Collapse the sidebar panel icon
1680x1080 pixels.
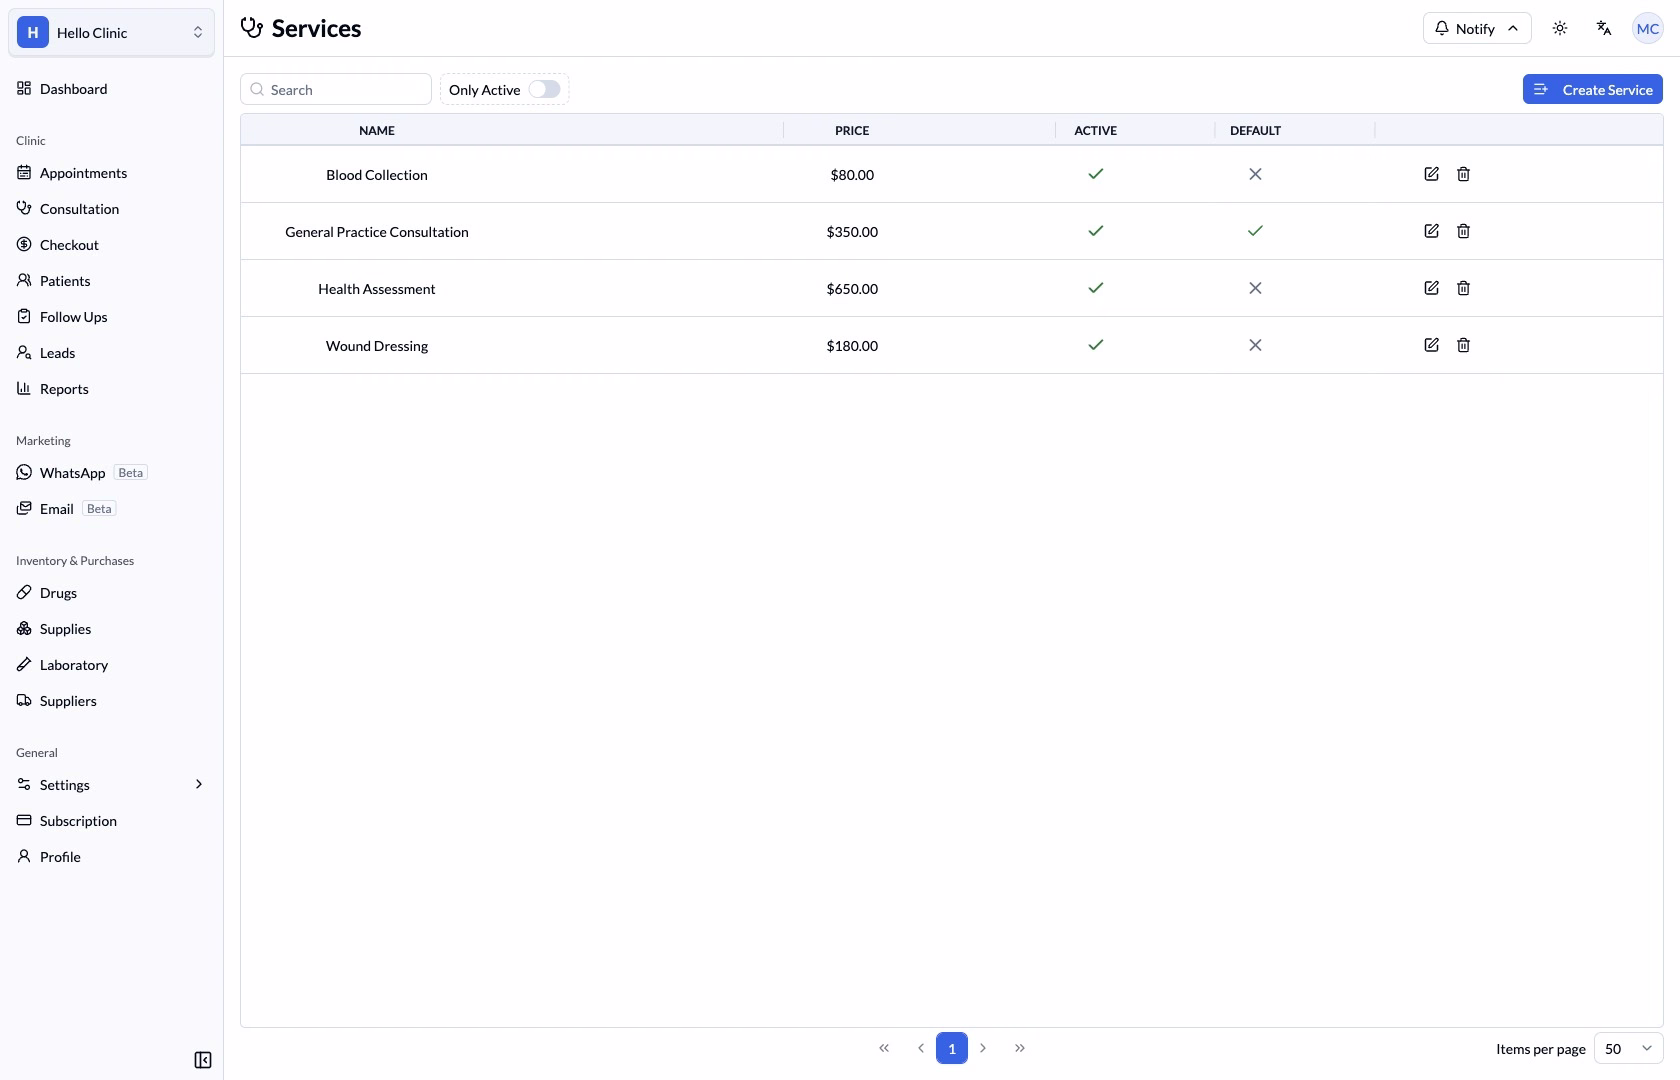[x=203, y=1060]
